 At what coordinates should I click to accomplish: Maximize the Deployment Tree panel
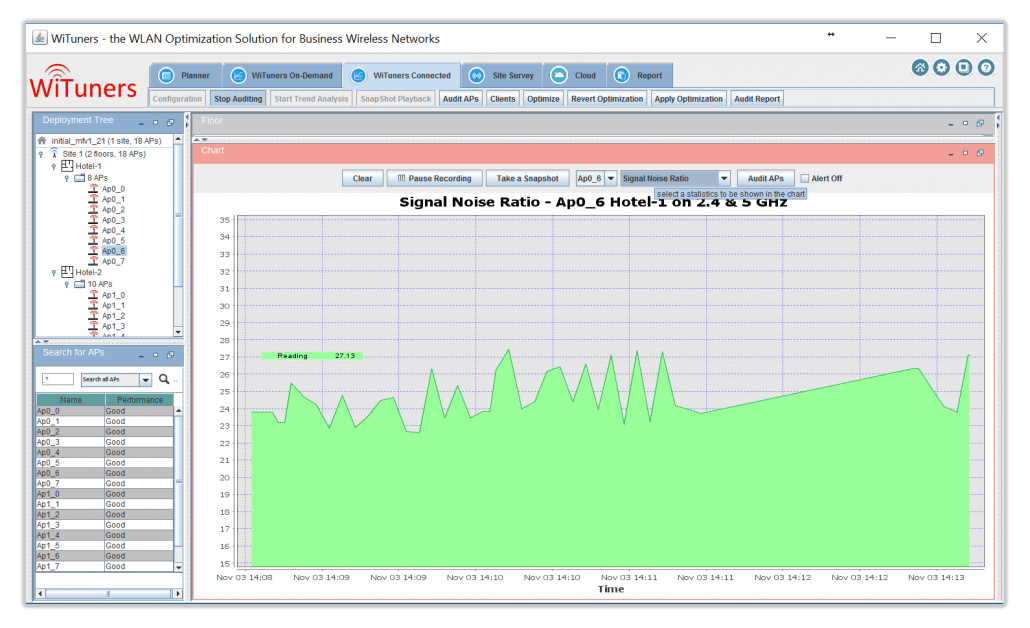[x=156, y=122]
